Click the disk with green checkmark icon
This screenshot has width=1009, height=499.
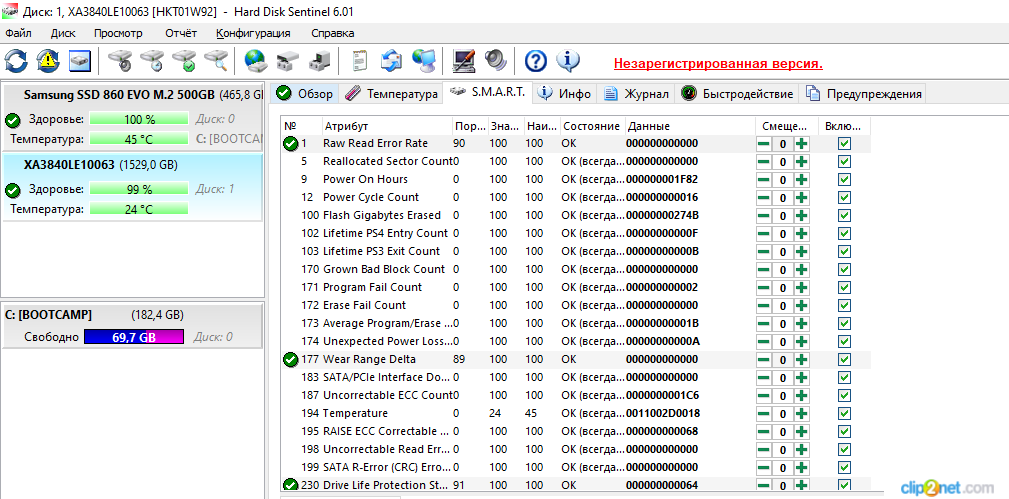coord(184,61)
